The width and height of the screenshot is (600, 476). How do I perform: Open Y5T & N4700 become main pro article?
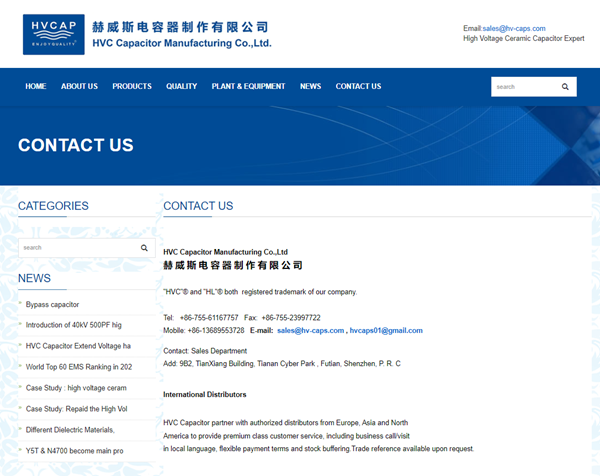pos(74,451)
